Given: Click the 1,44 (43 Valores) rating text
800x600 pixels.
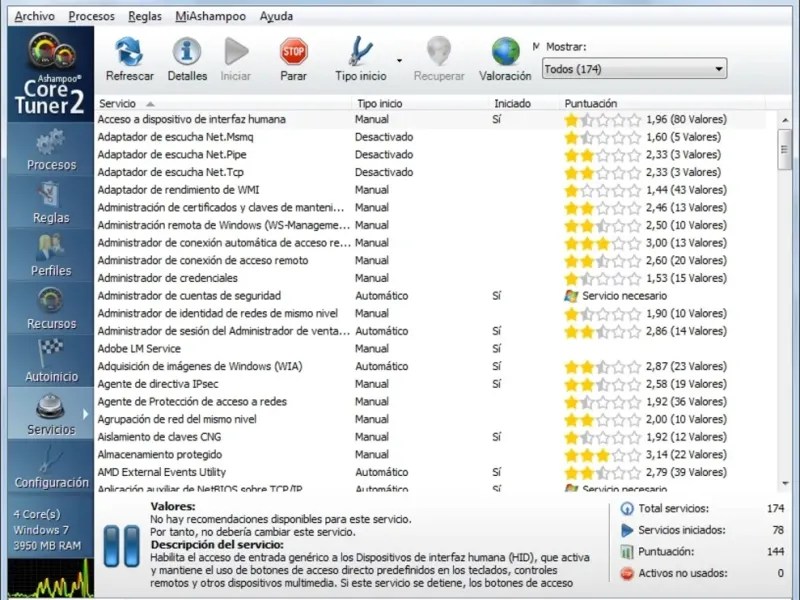Looking at the screenshot, I should click(x=686, y=190).
